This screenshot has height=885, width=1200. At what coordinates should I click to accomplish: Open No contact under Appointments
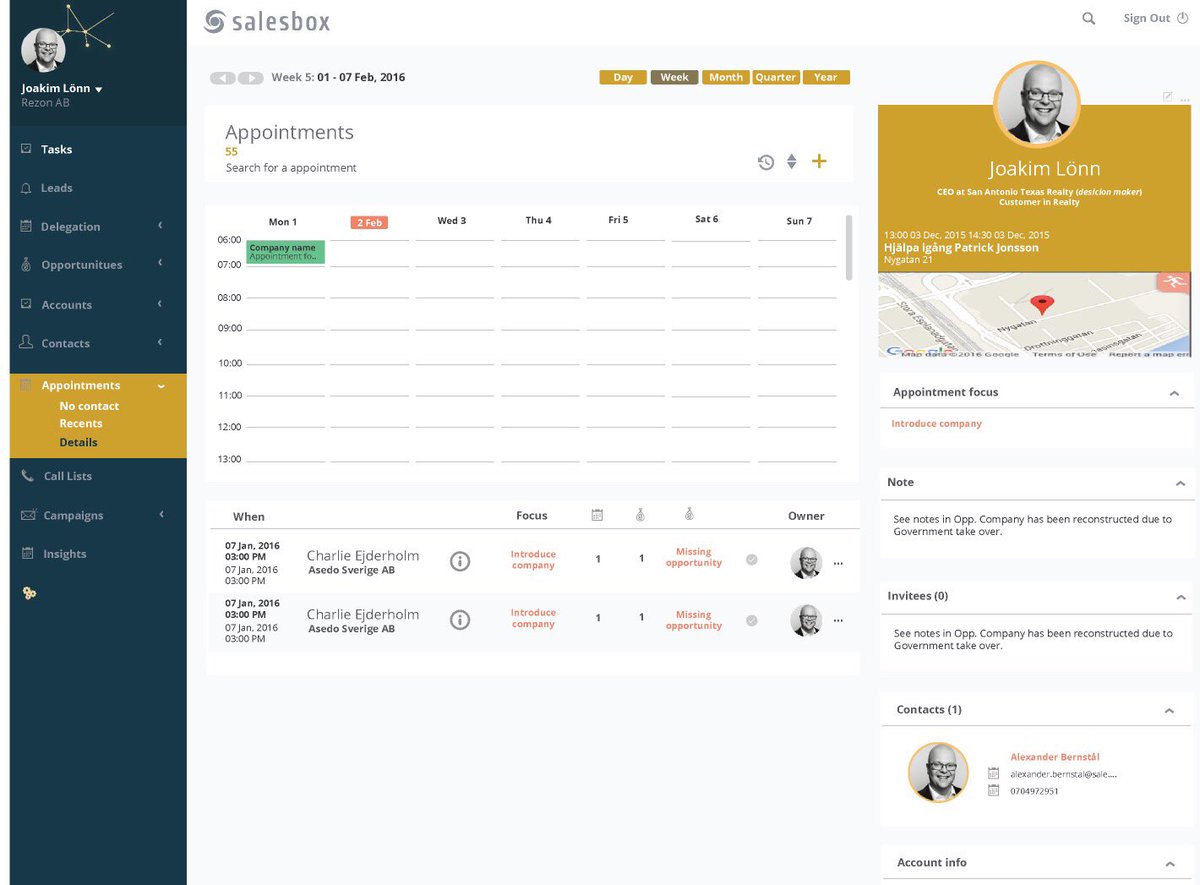[89, 406]
